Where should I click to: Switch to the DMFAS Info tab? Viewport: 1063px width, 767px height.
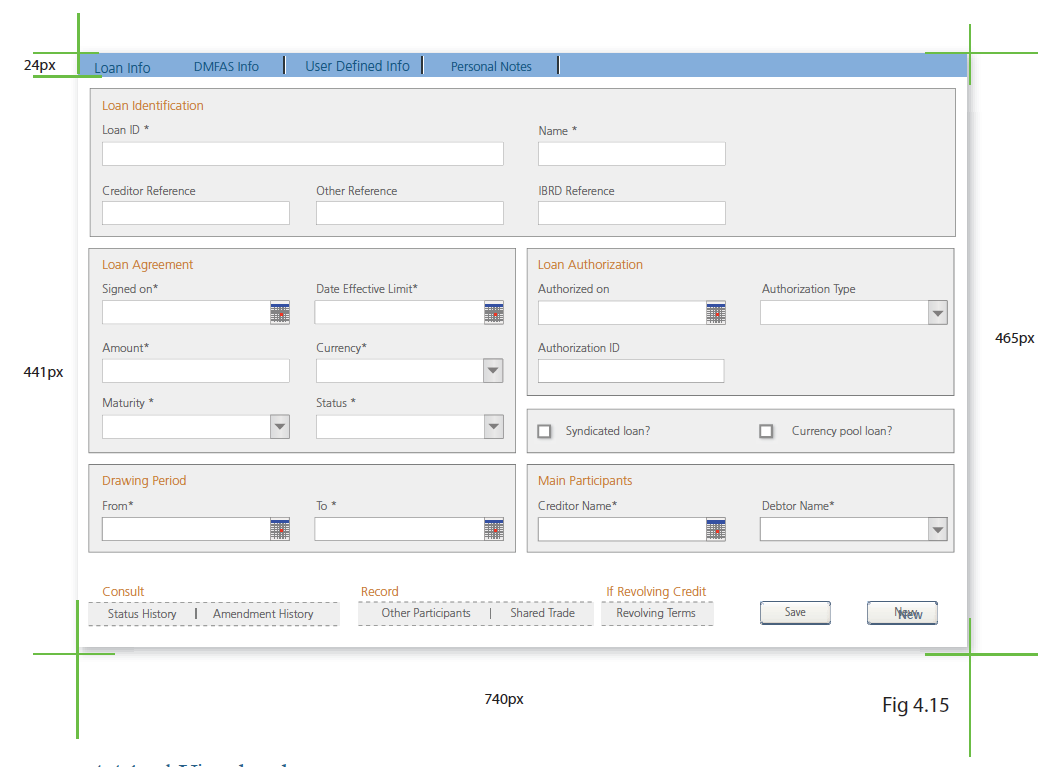pyautogui.click(x=226, y=67)
